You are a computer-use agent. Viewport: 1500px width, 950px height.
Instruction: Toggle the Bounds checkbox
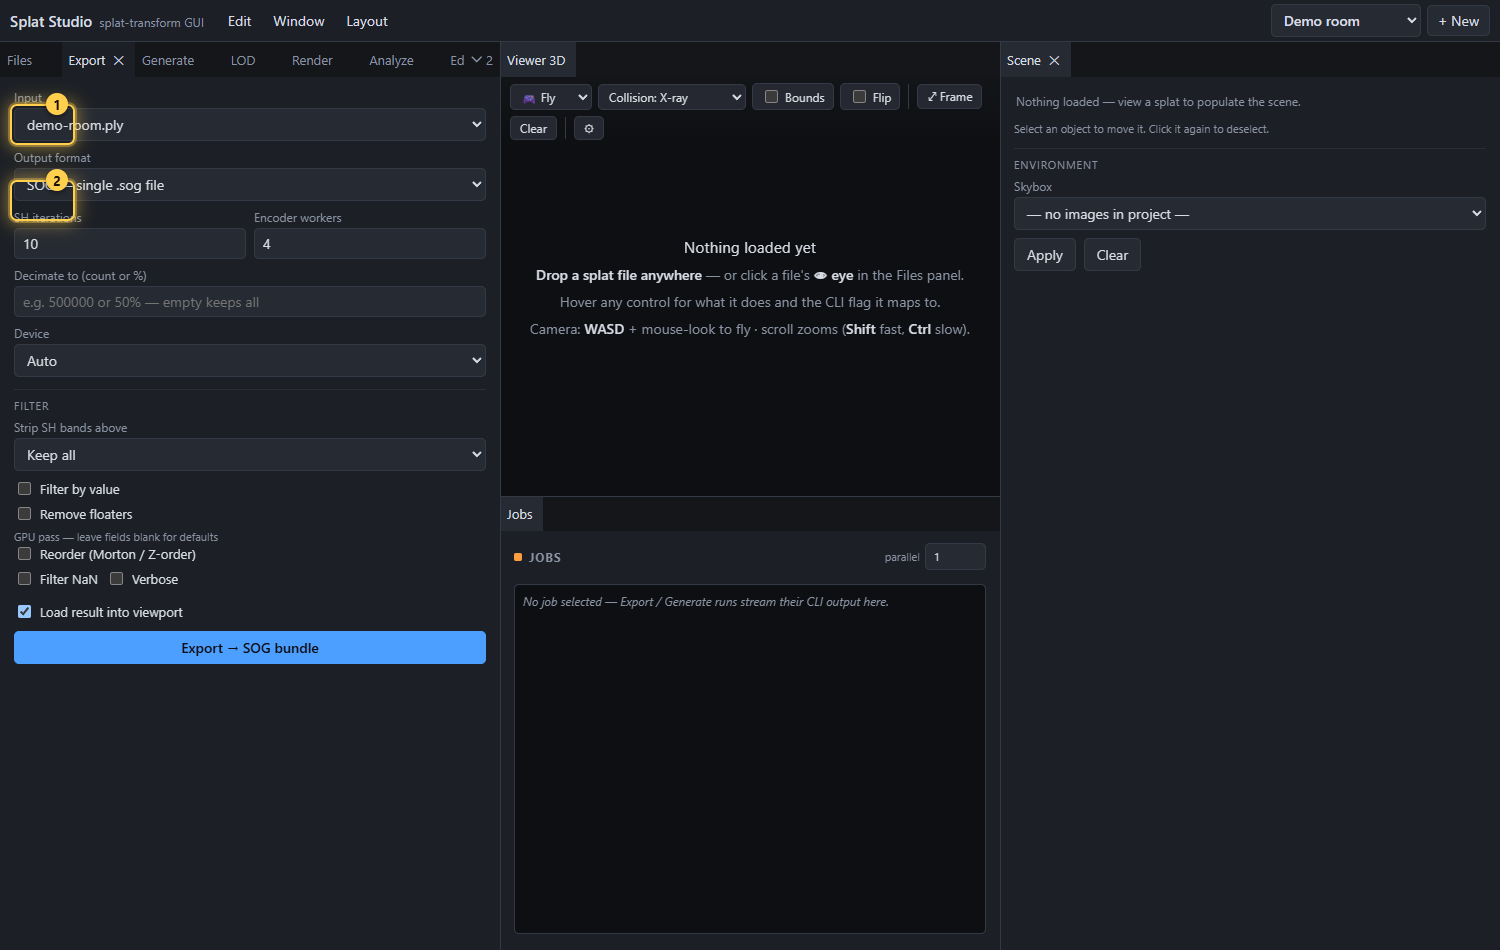[771, 97]
